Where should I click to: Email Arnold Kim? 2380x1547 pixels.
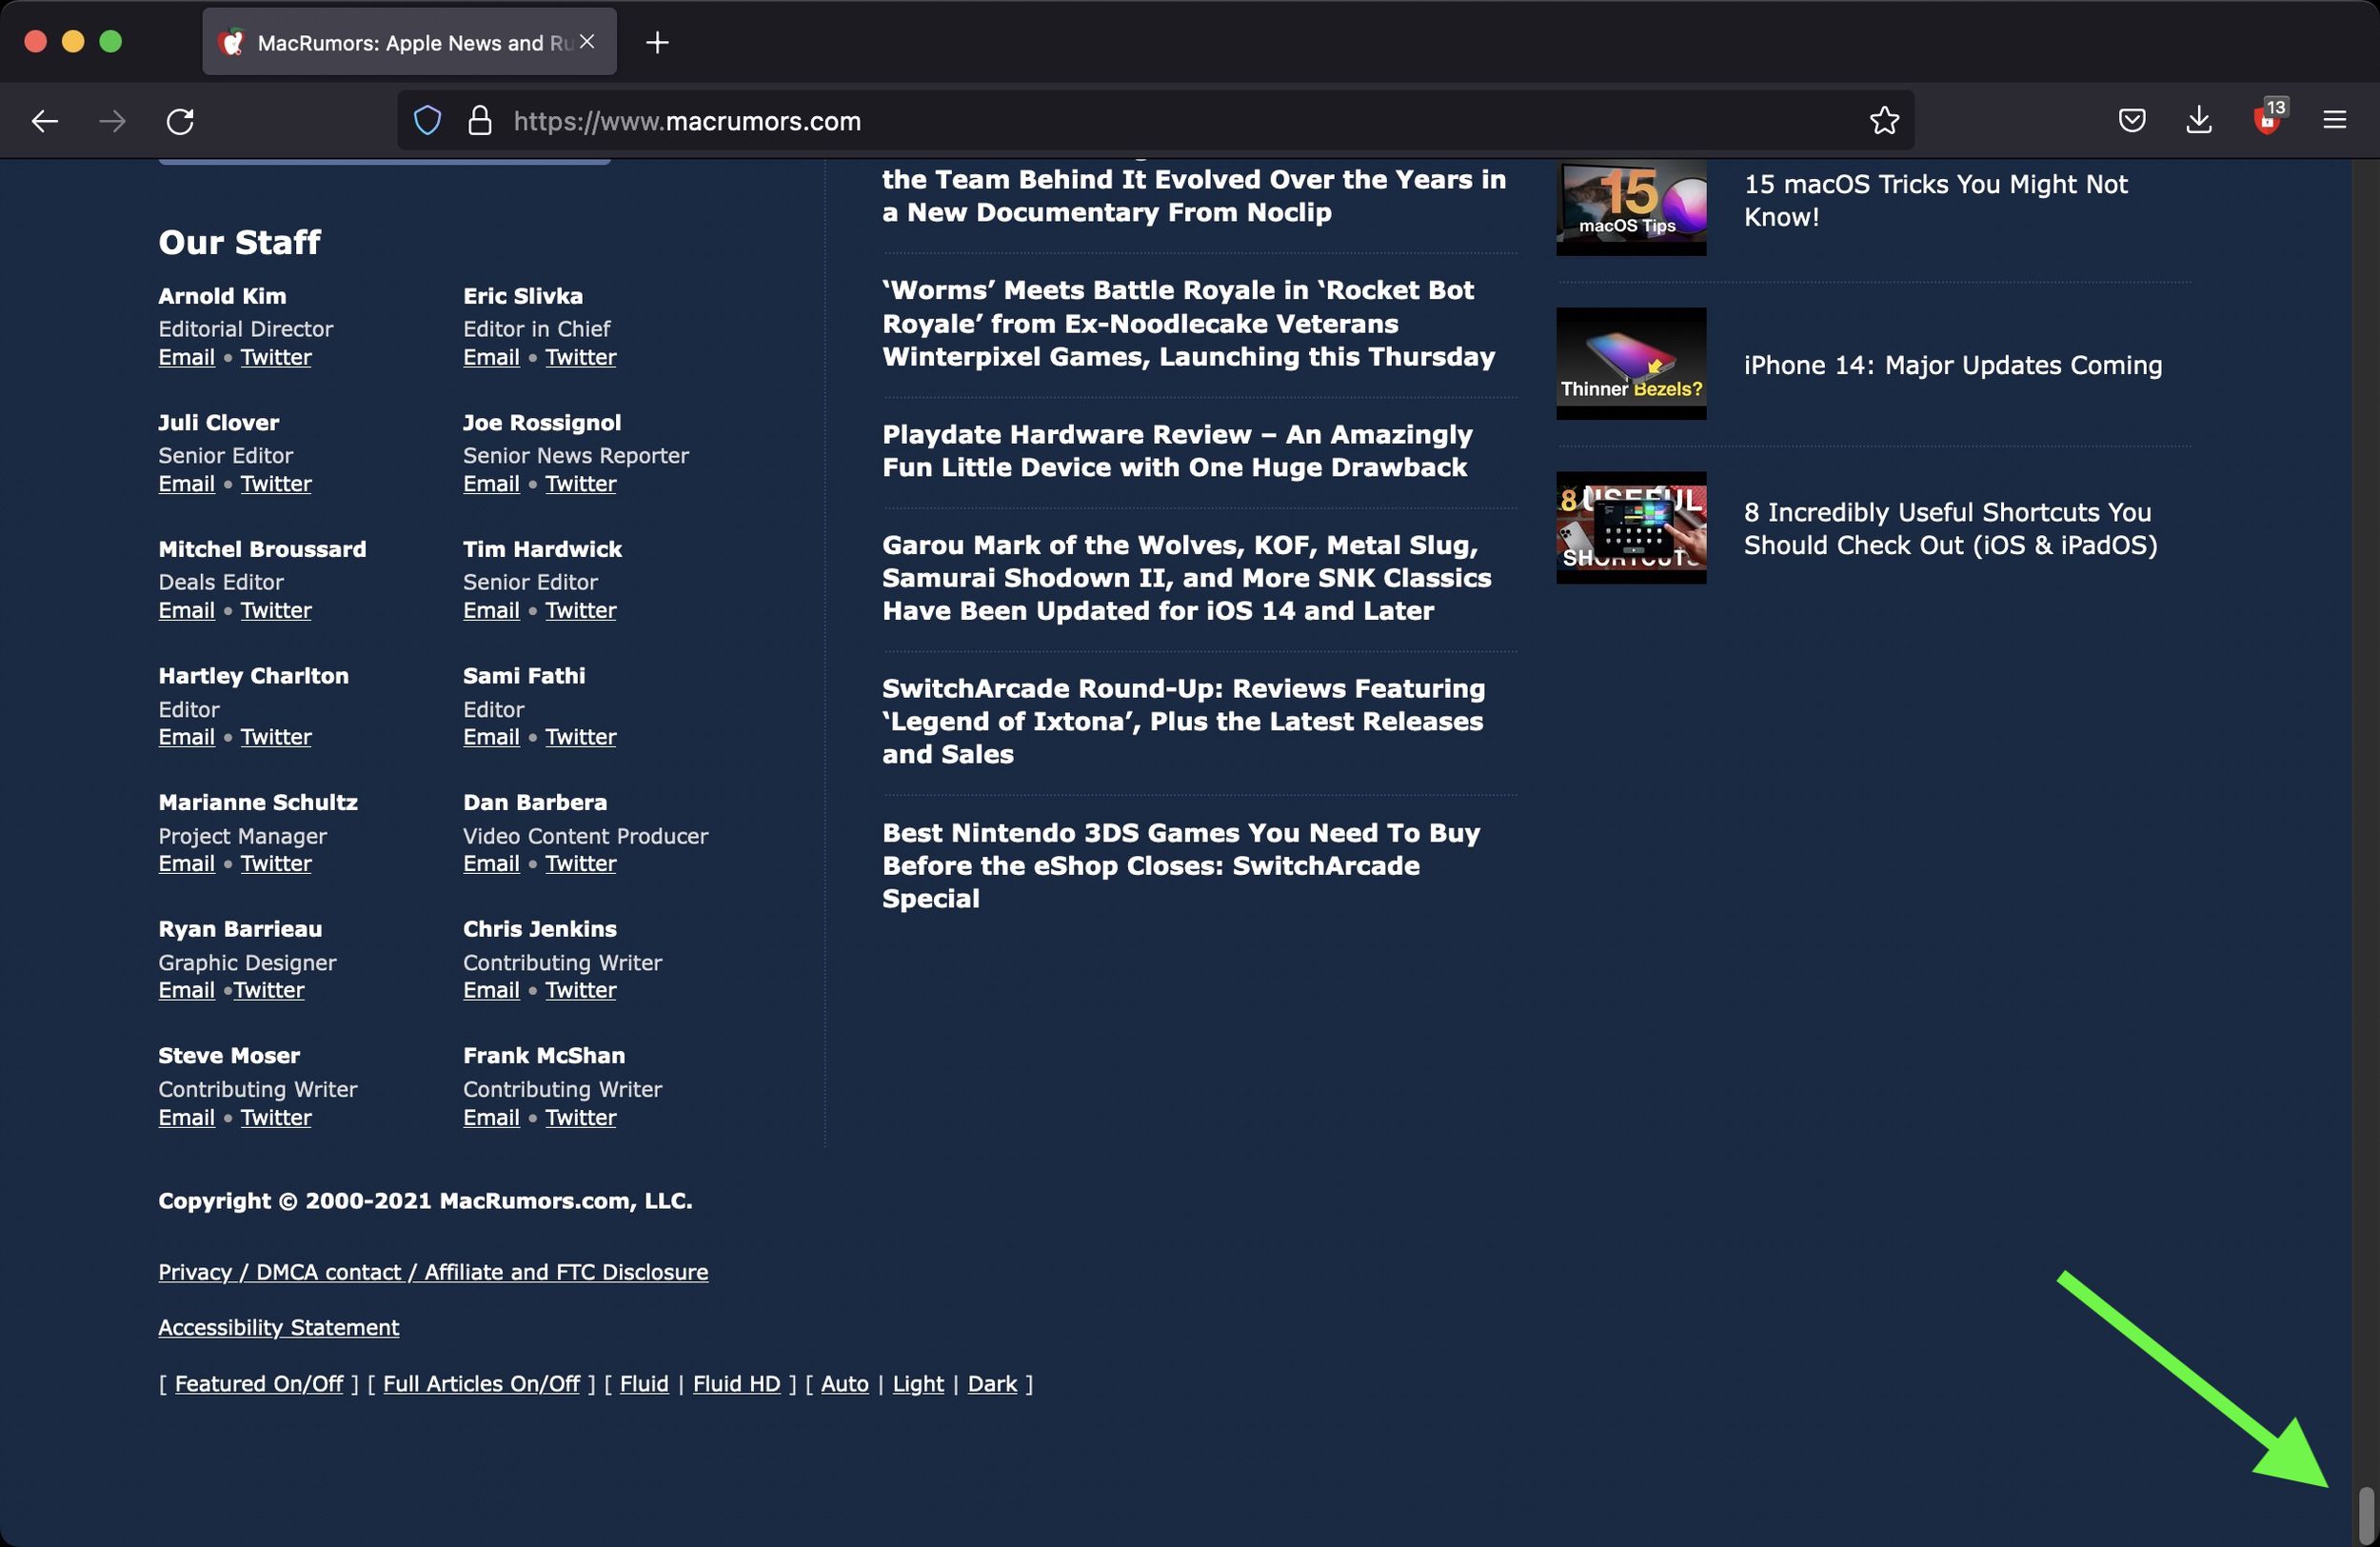click(x=186, y=357)
